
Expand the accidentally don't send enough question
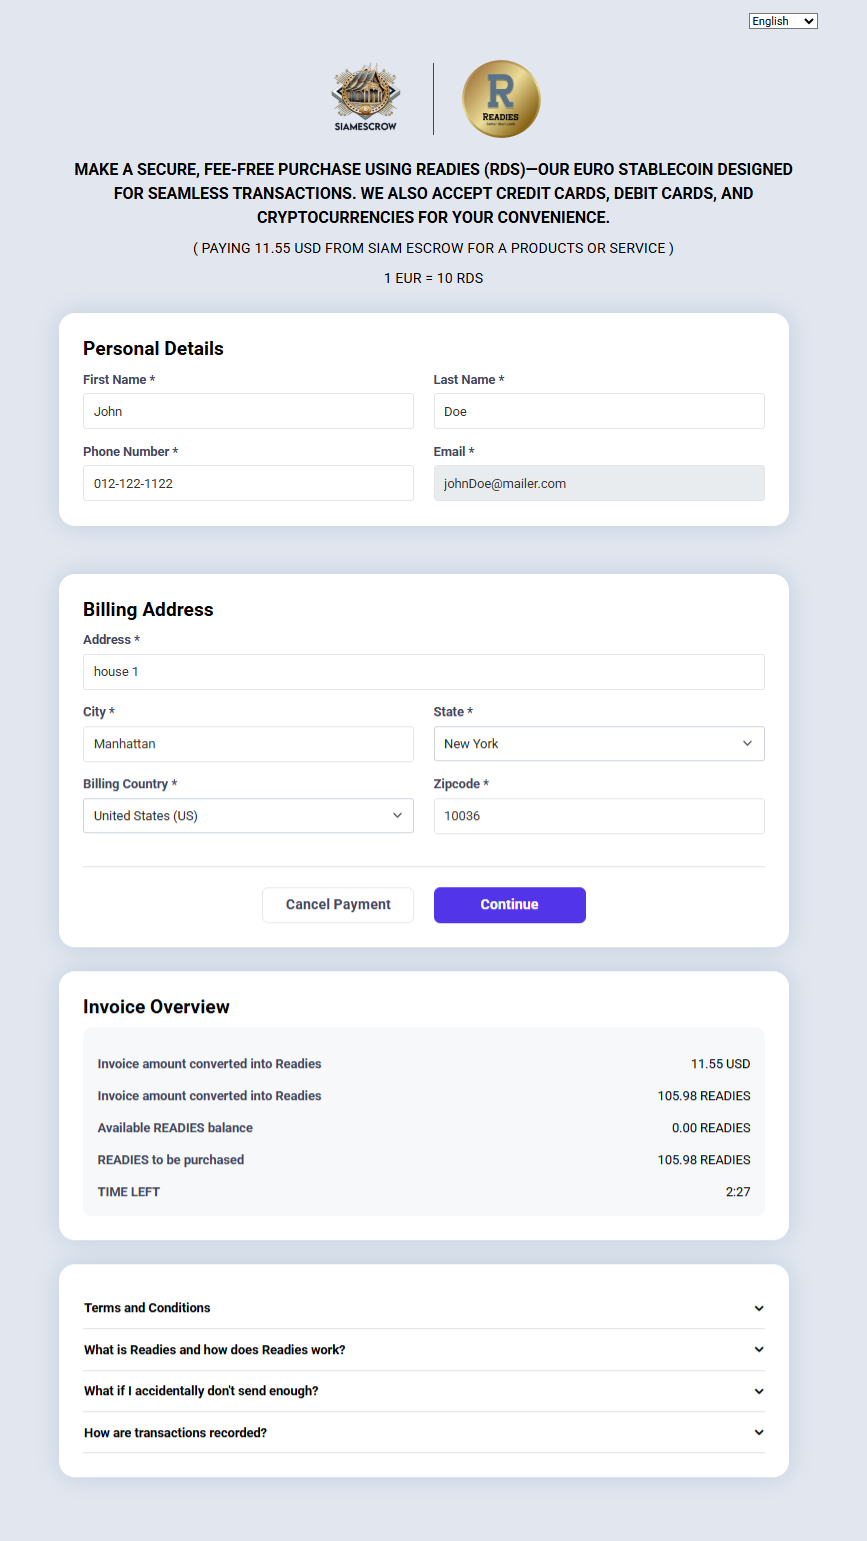click(x=424, y=1391)
